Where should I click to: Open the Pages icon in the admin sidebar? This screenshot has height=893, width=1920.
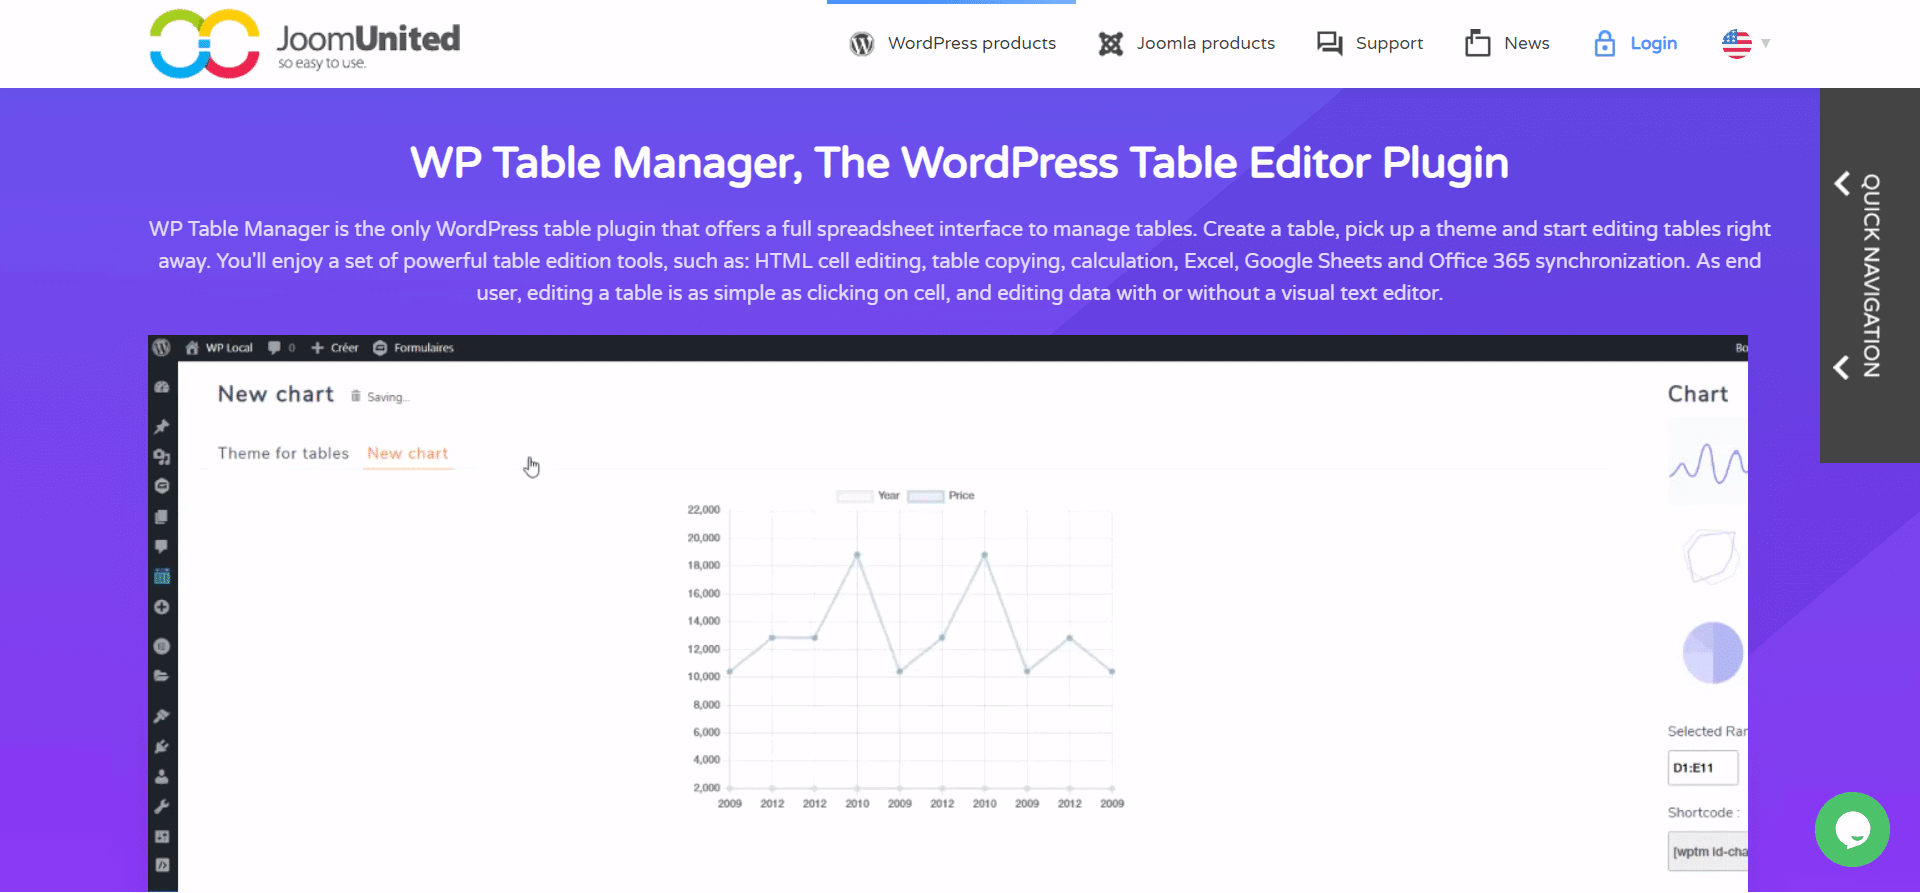pyautogui.click(x=162, y=517)
